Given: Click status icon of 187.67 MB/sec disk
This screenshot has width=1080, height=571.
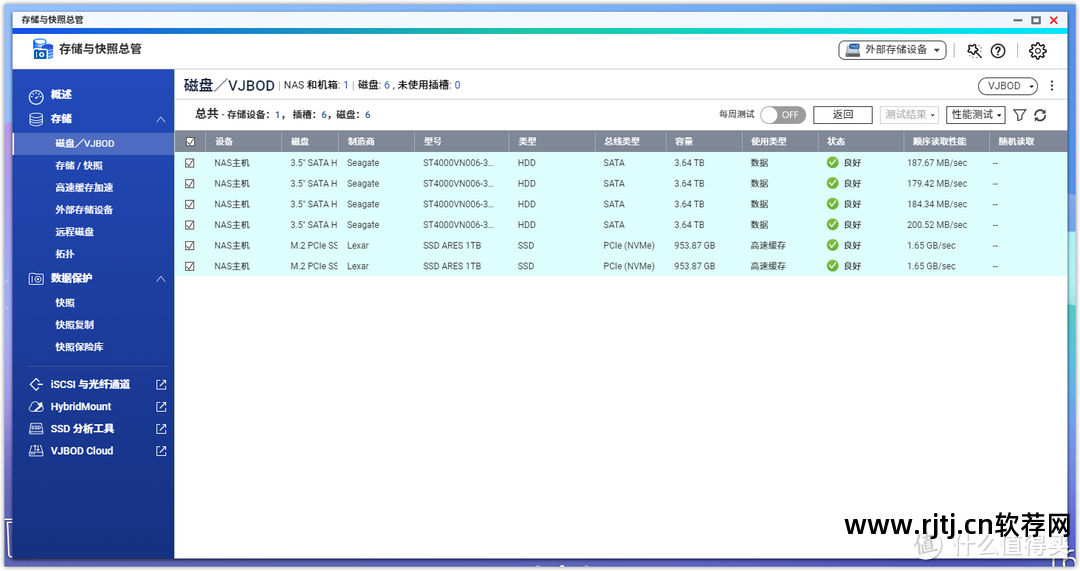Looking at the screenshot, I should click(x=832, y=163).
